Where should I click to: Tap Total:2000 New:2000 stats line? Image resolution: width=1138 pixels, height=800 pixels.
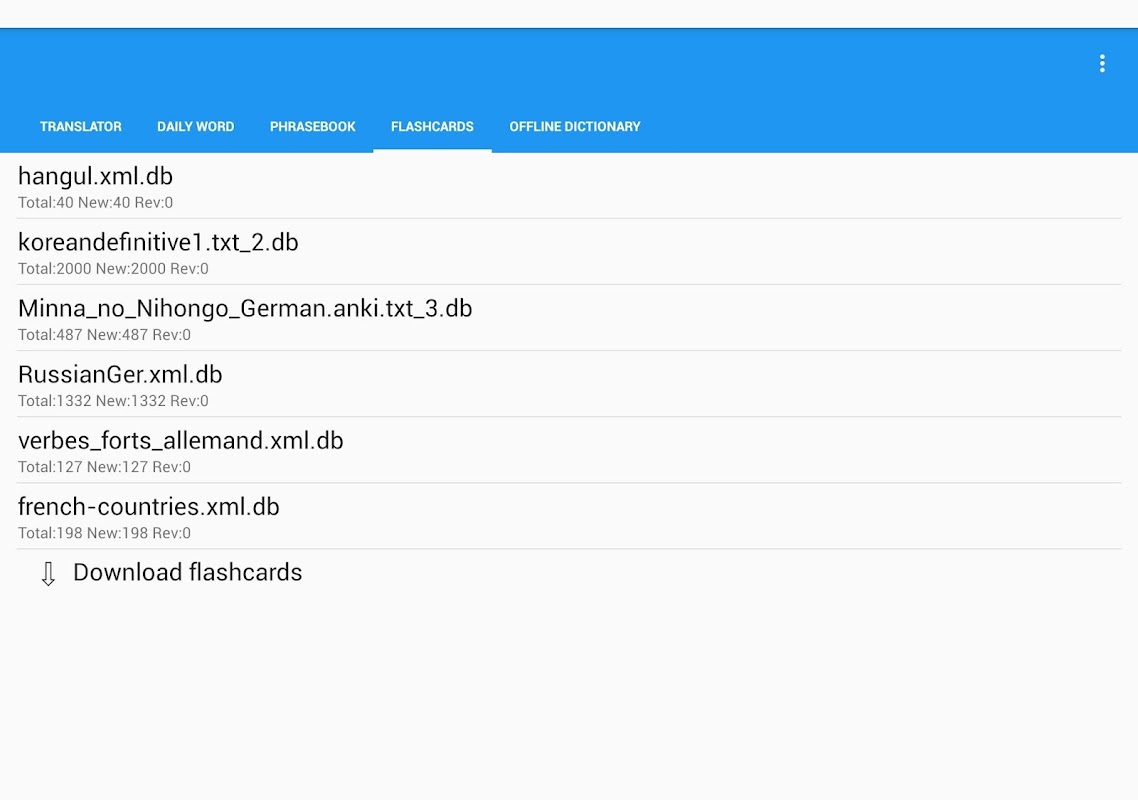[x=113, y=269]
